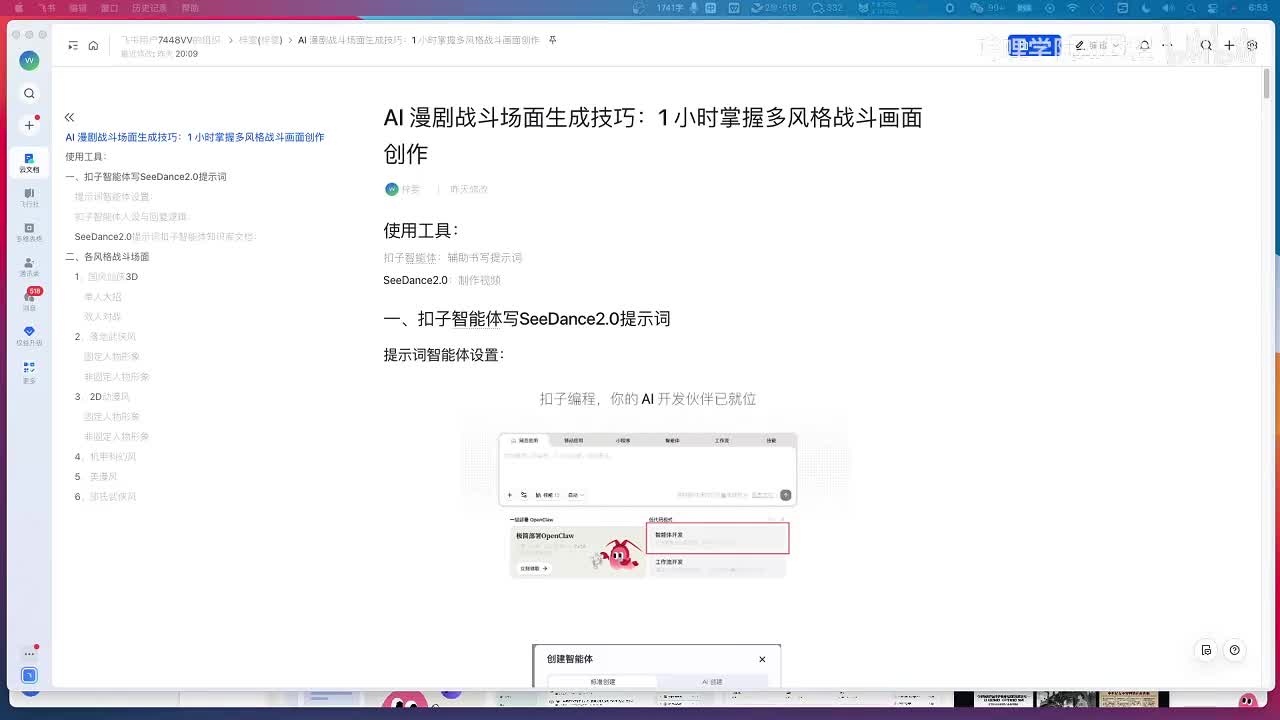The height and width of the screenshot is (720, 1280).
Task: Open the 更多 apps grid icon
Action: [29, 371]
